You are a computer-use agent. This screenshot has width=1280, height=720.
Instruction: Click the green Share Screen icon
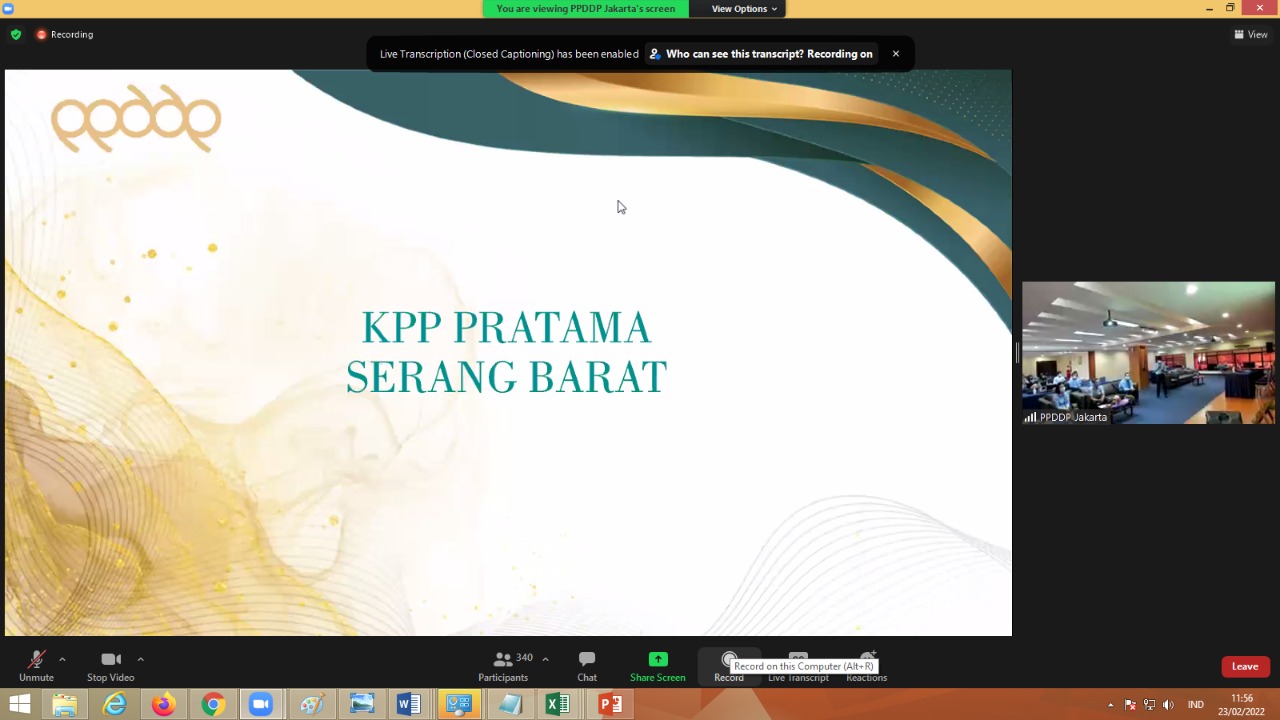pos(657,659)
